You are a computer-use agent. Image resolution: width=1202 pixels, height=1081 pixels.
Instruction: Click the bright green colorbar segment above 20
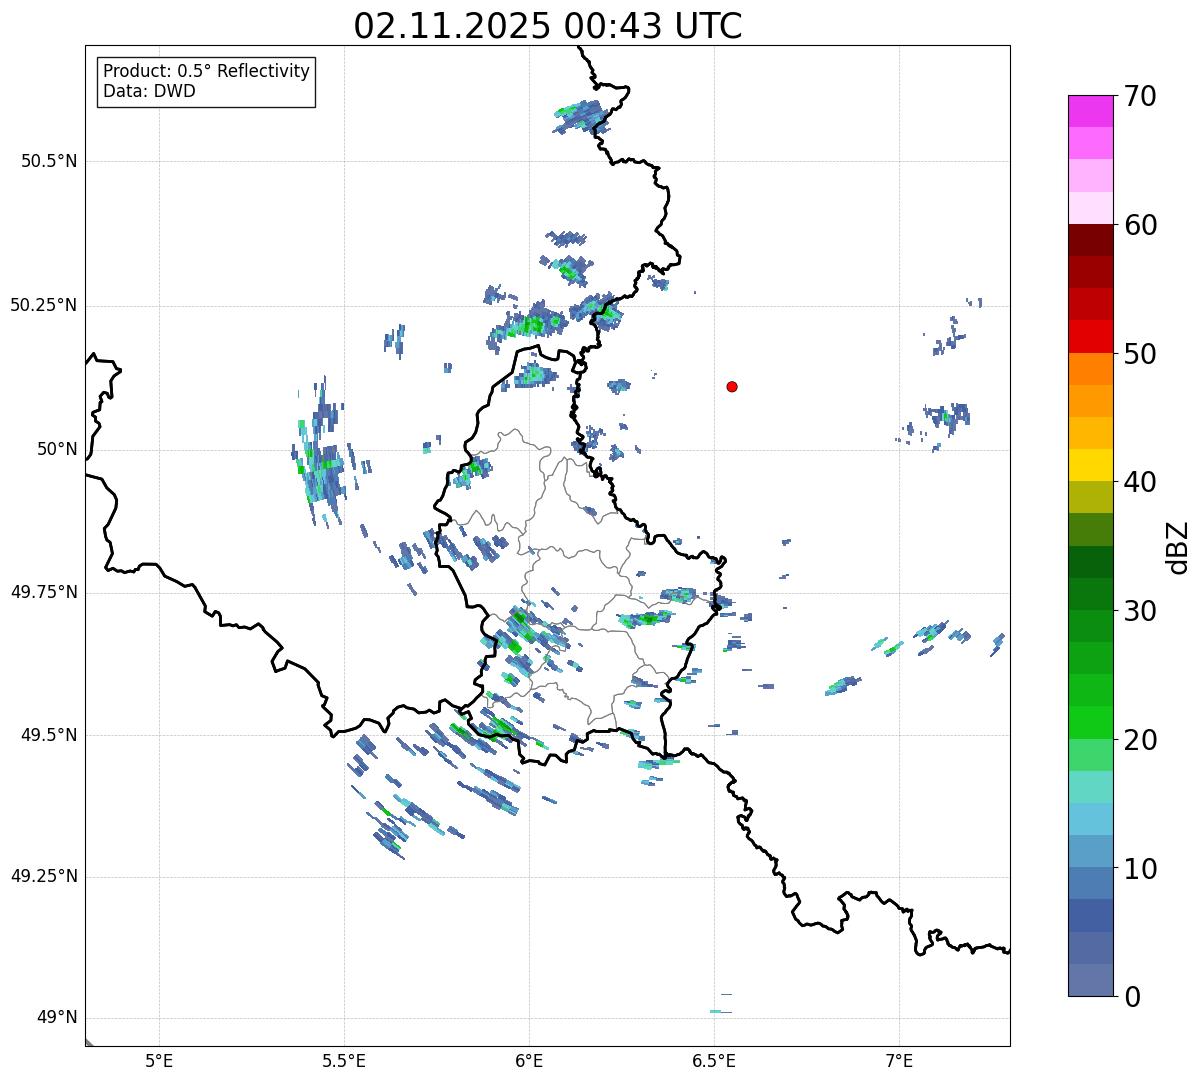(x=1090, y=723)
